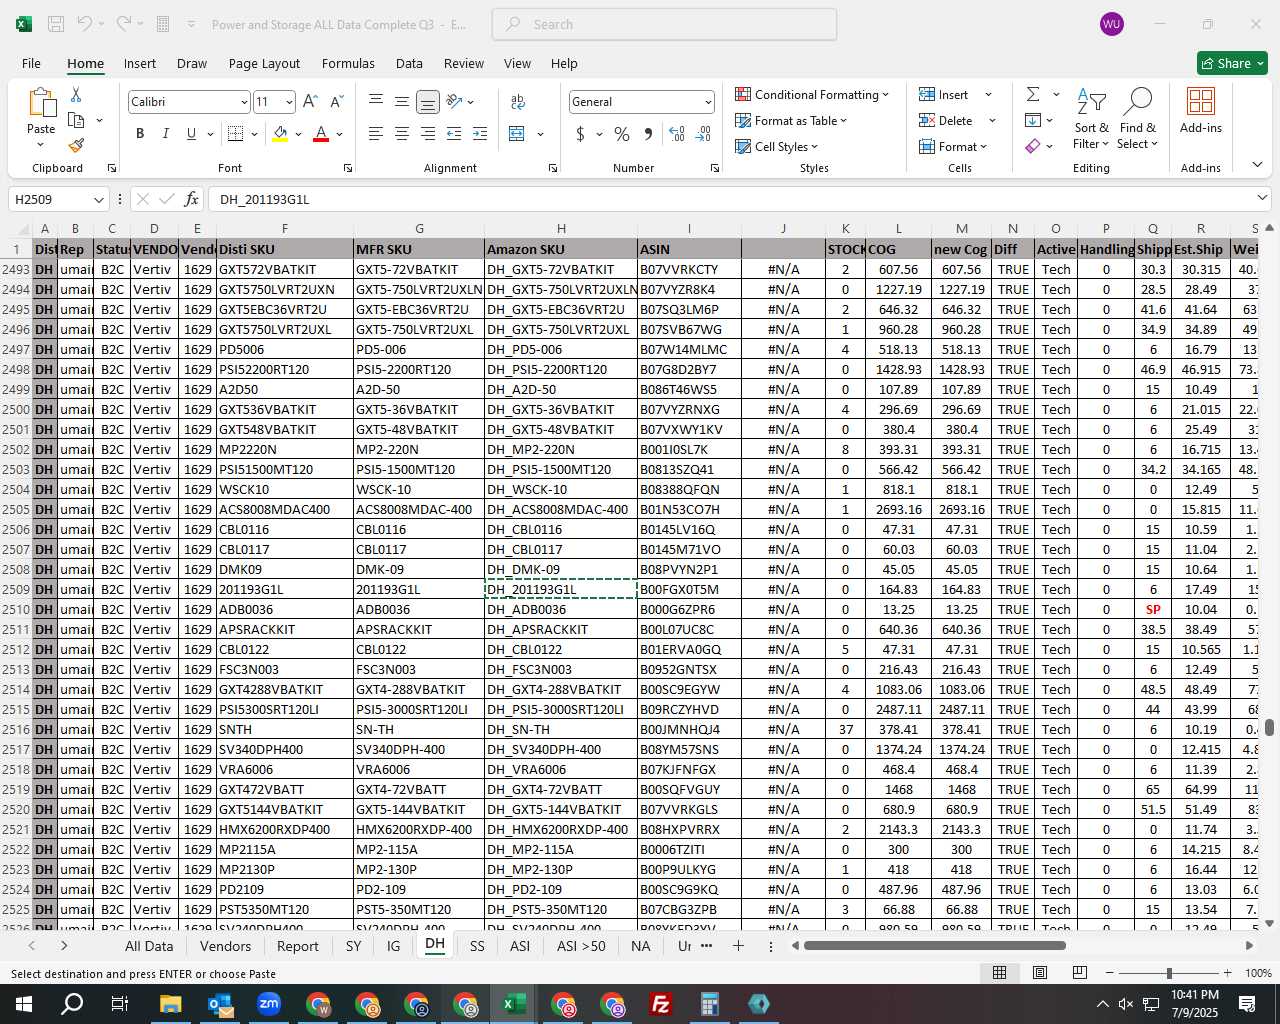Click the vertical scrollbar thumb
This screenshot has height=1024, width=1280.
(x=1269, y=727)
